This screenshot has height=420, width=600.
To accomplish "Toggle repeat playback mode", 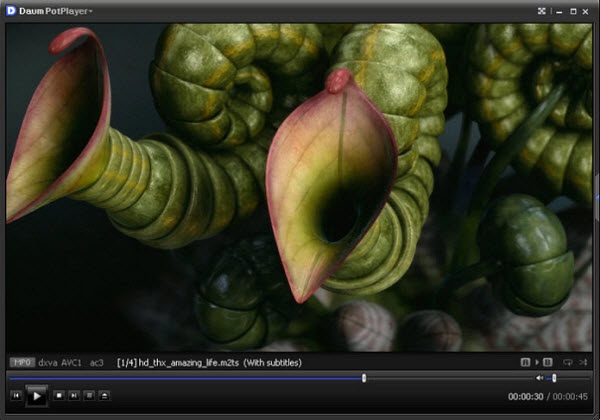I will [x=568, y=362].
